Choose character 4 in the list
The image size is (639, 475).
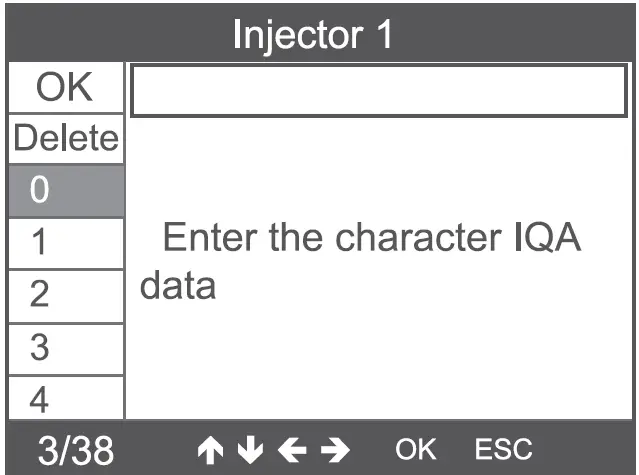pos(64,399)
